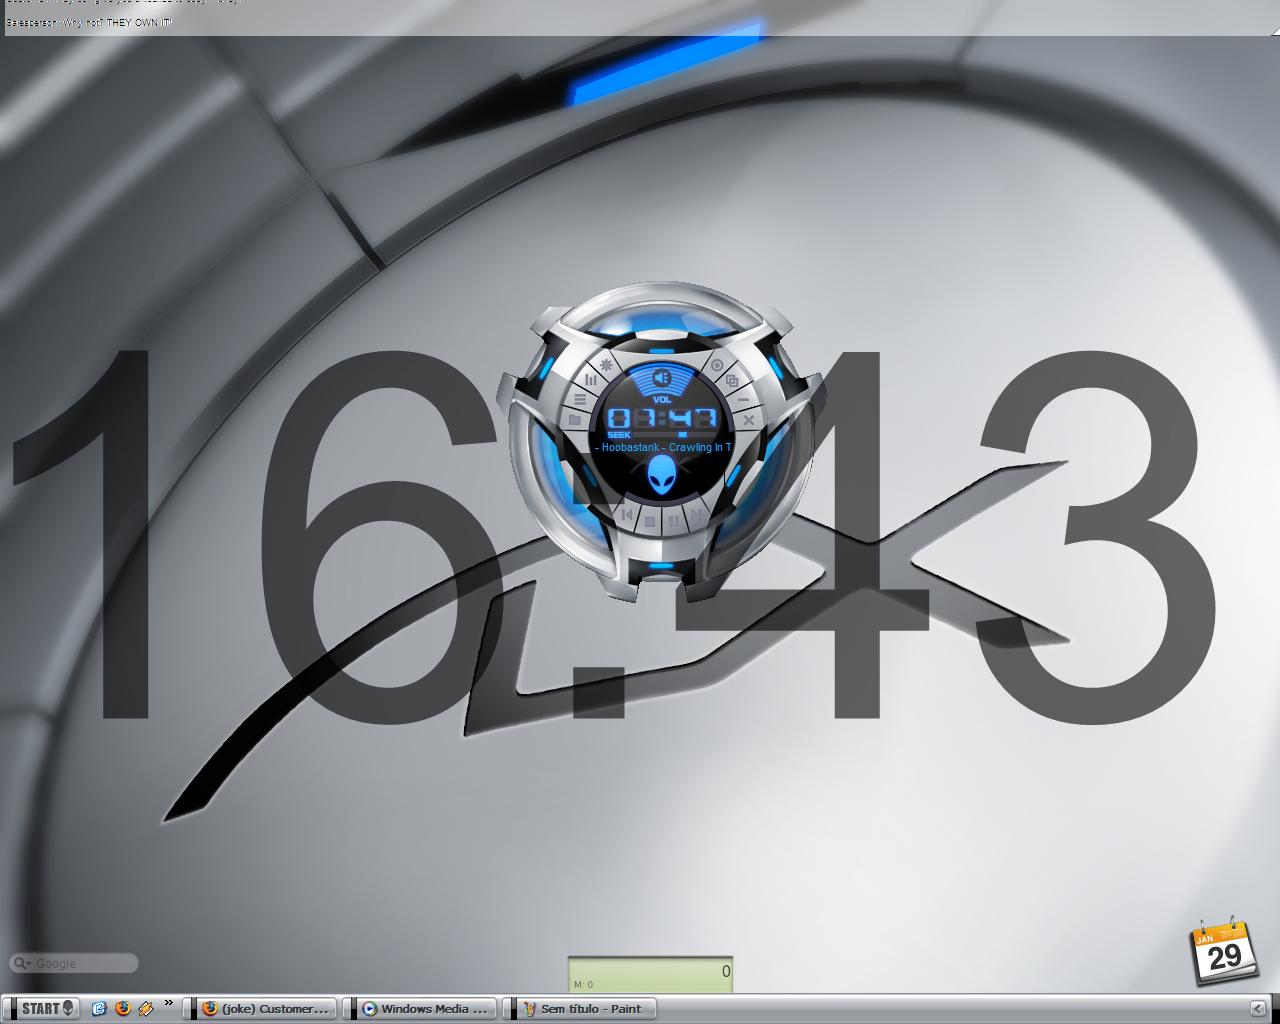Open the Google search magnifier dropdown
The height and width of the screenshot is (1024, 1280).
point(21,963)
